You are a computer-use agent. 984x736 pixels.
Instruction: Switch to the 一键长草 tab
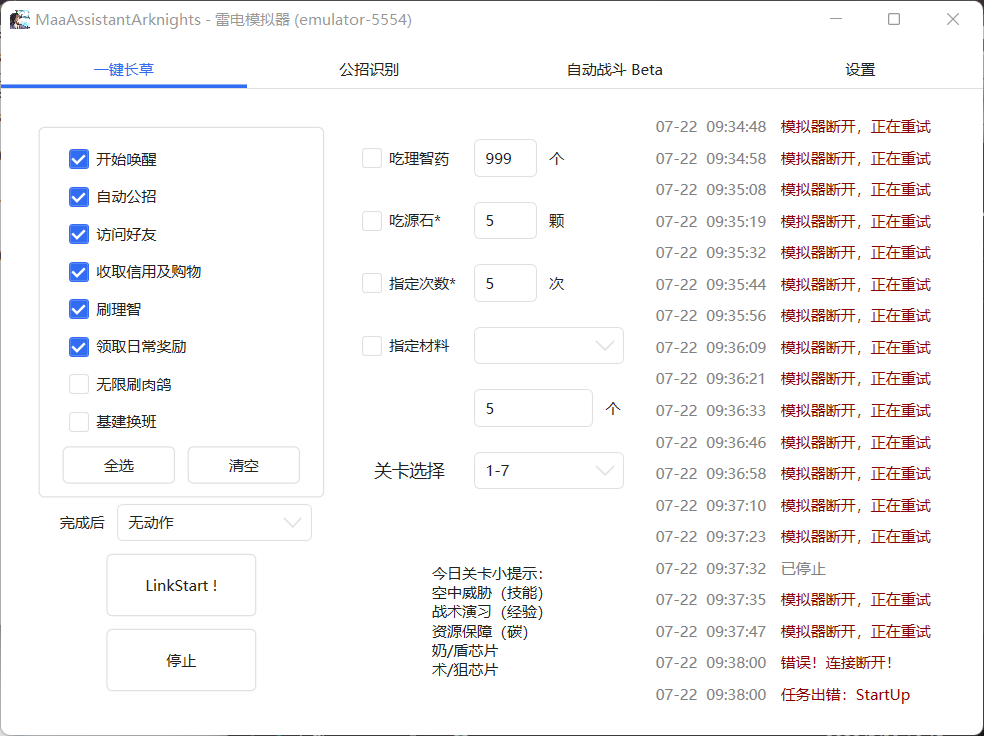coord(124,70)
